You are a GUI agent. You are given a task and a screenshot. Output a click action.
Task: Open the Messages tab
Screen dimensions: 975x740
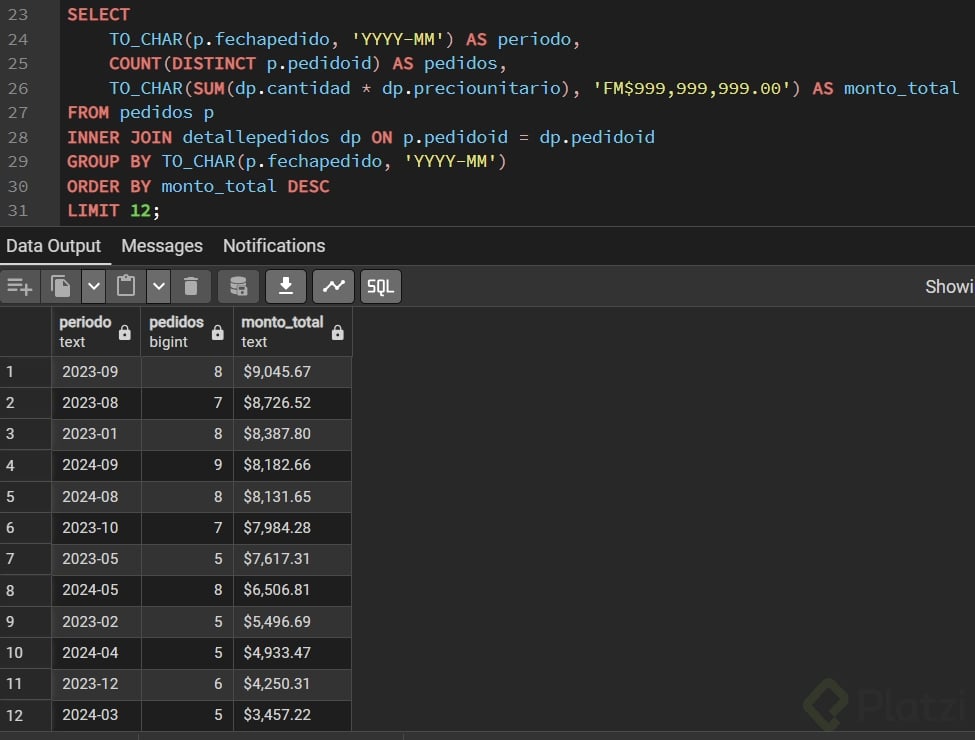point(162,246)
